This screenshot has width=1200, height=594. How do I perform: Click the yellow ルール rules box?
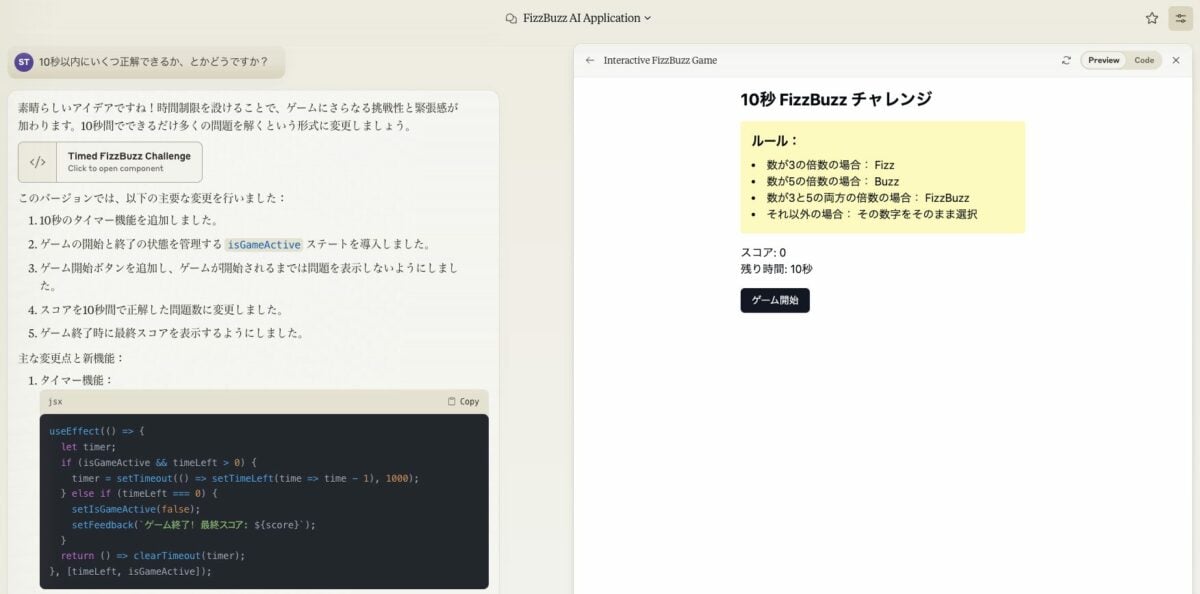(882, 177)
